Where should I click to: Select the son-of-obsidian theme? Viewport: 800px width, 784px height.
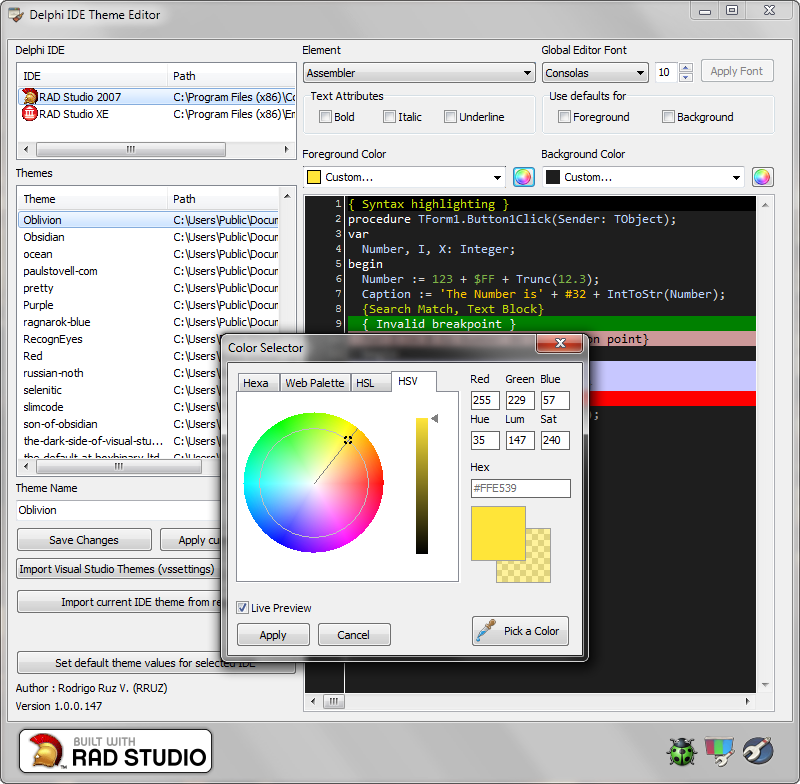[120, 424]
